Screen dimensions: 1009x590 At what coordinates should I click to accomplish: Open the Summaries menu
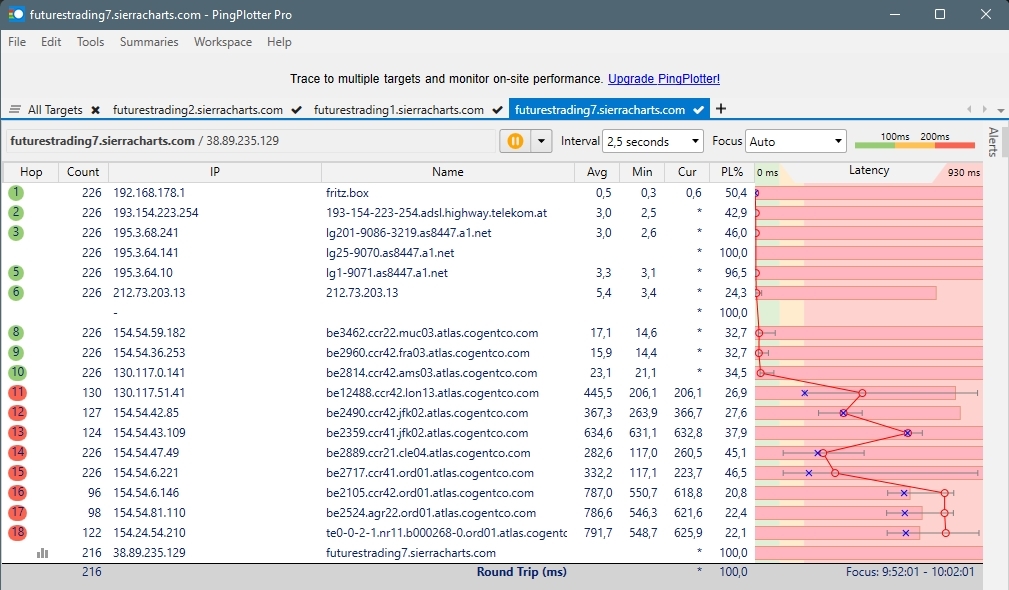149,42
